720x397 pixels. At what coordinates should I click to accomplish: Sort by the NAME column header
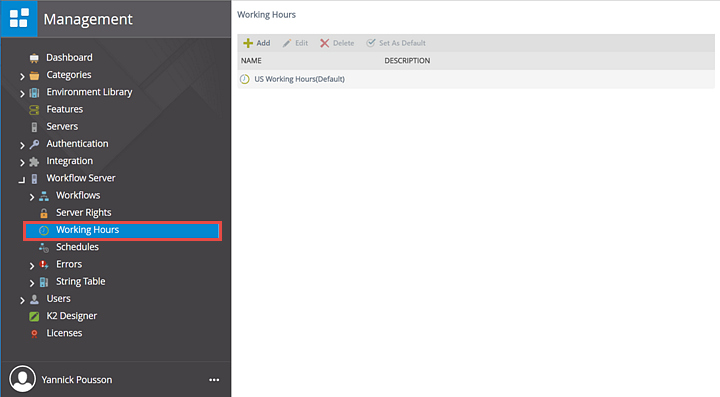251,61
